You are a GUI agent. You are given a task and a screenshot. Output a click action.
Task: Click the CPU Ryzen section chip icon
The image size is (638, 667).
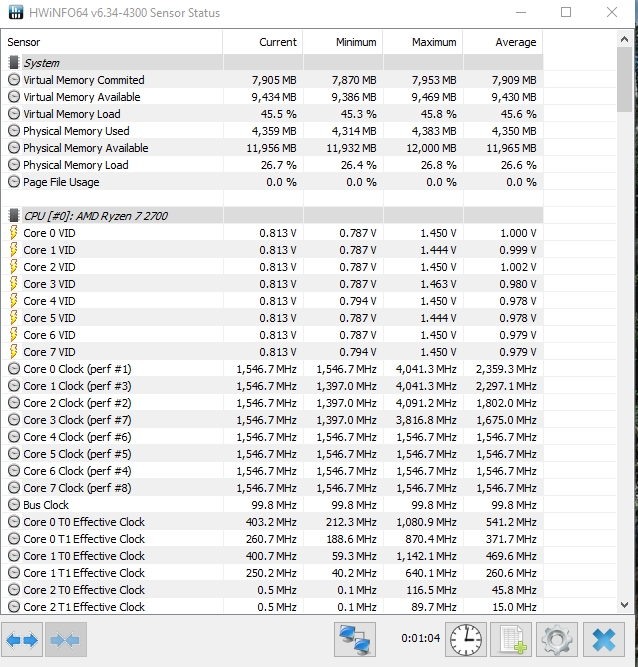tap(14, 216)
